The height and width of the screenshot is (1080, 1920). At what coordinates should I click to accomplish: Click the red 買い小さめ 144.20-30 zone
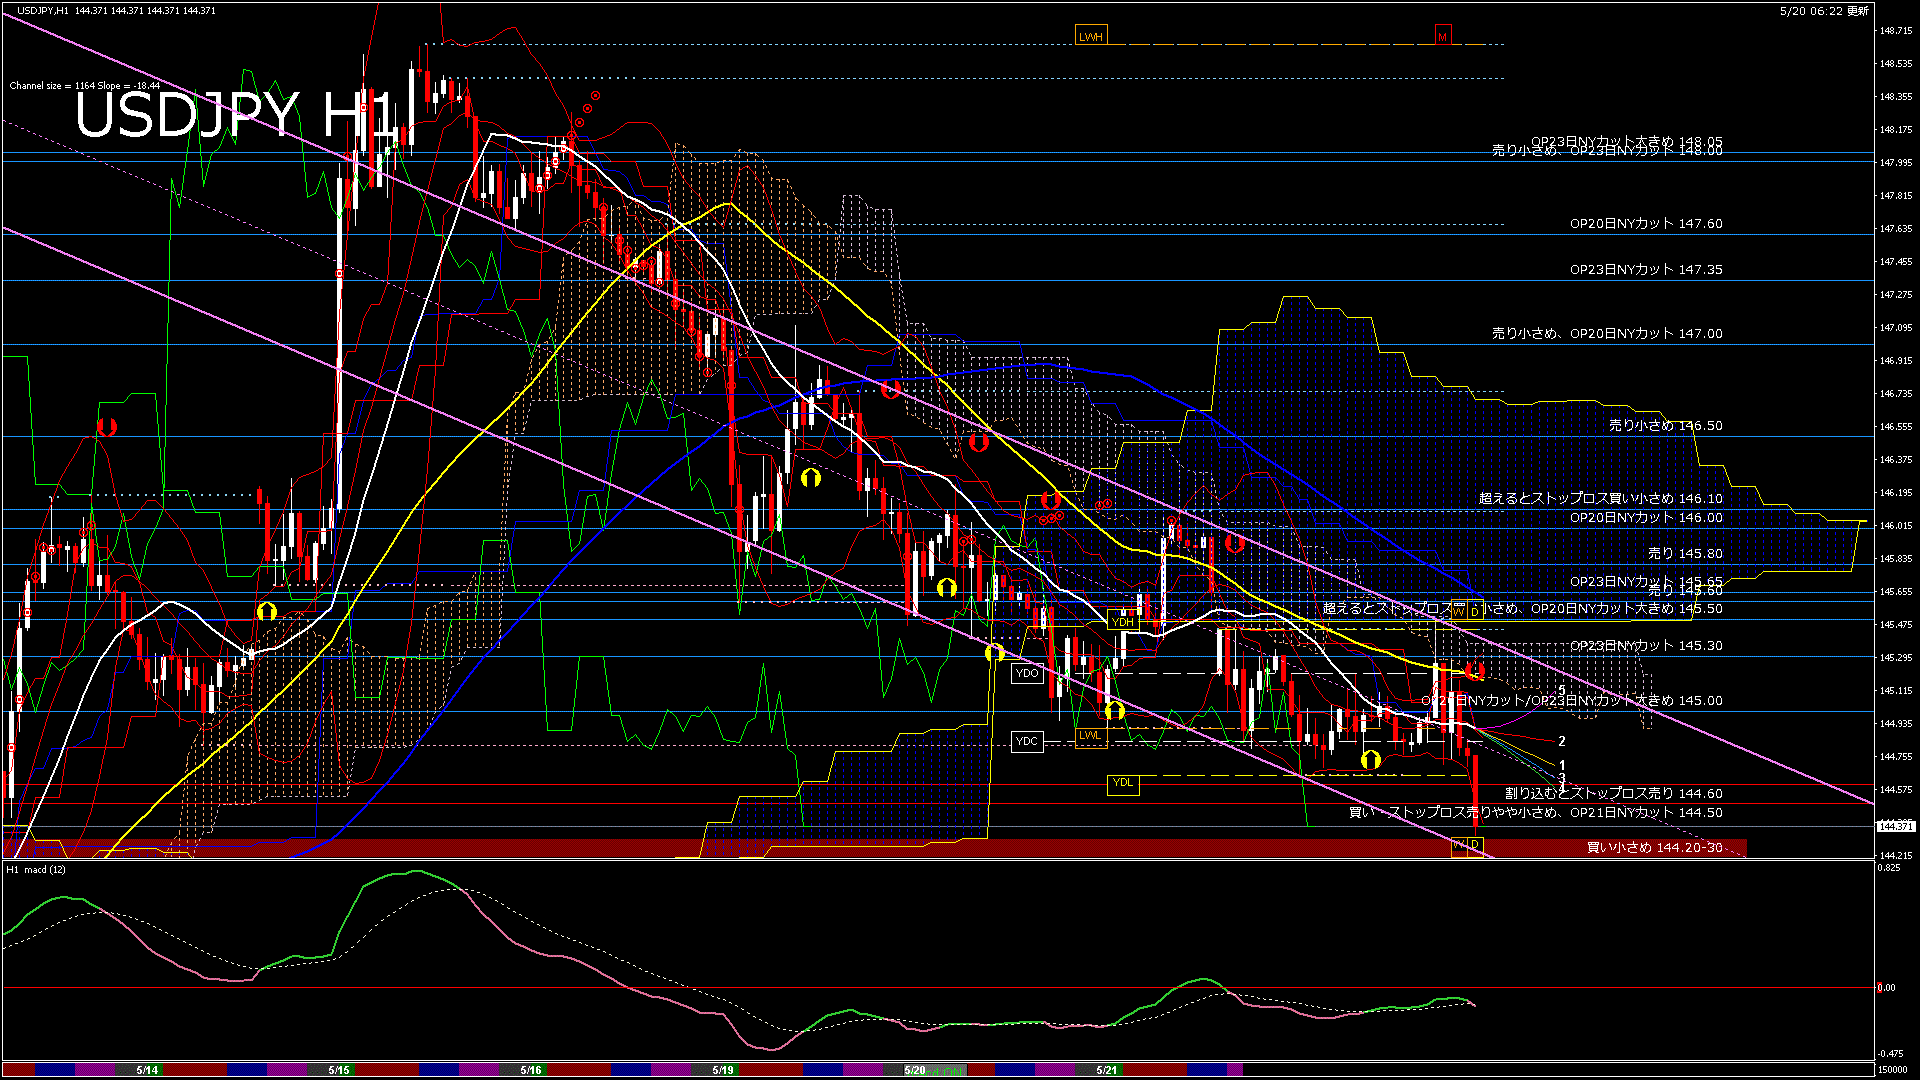click(1654, 848)
